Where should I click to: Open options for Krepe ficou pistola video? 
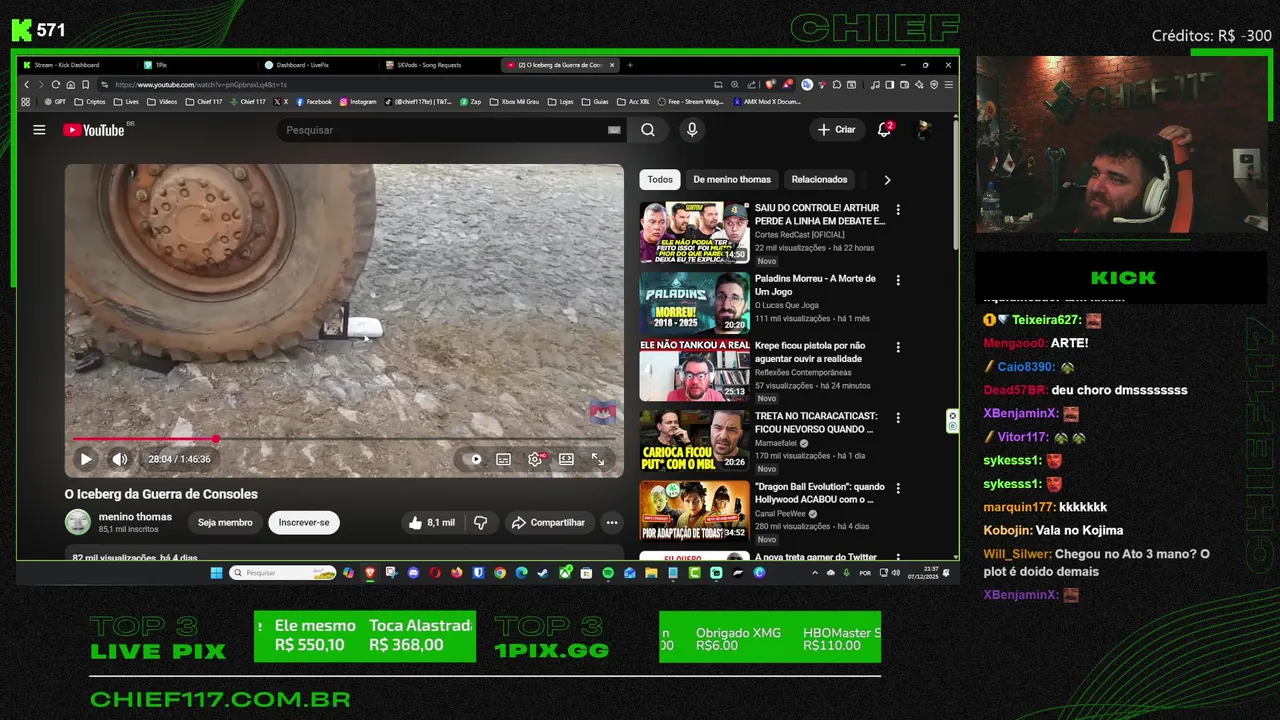pyautogui.click(x=898, y=347)
